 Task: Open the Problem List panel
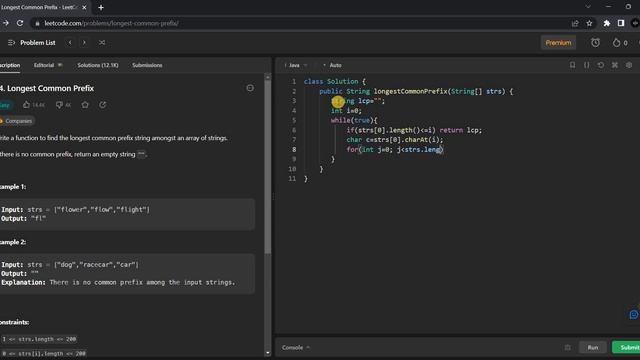(x=31, y=42)
